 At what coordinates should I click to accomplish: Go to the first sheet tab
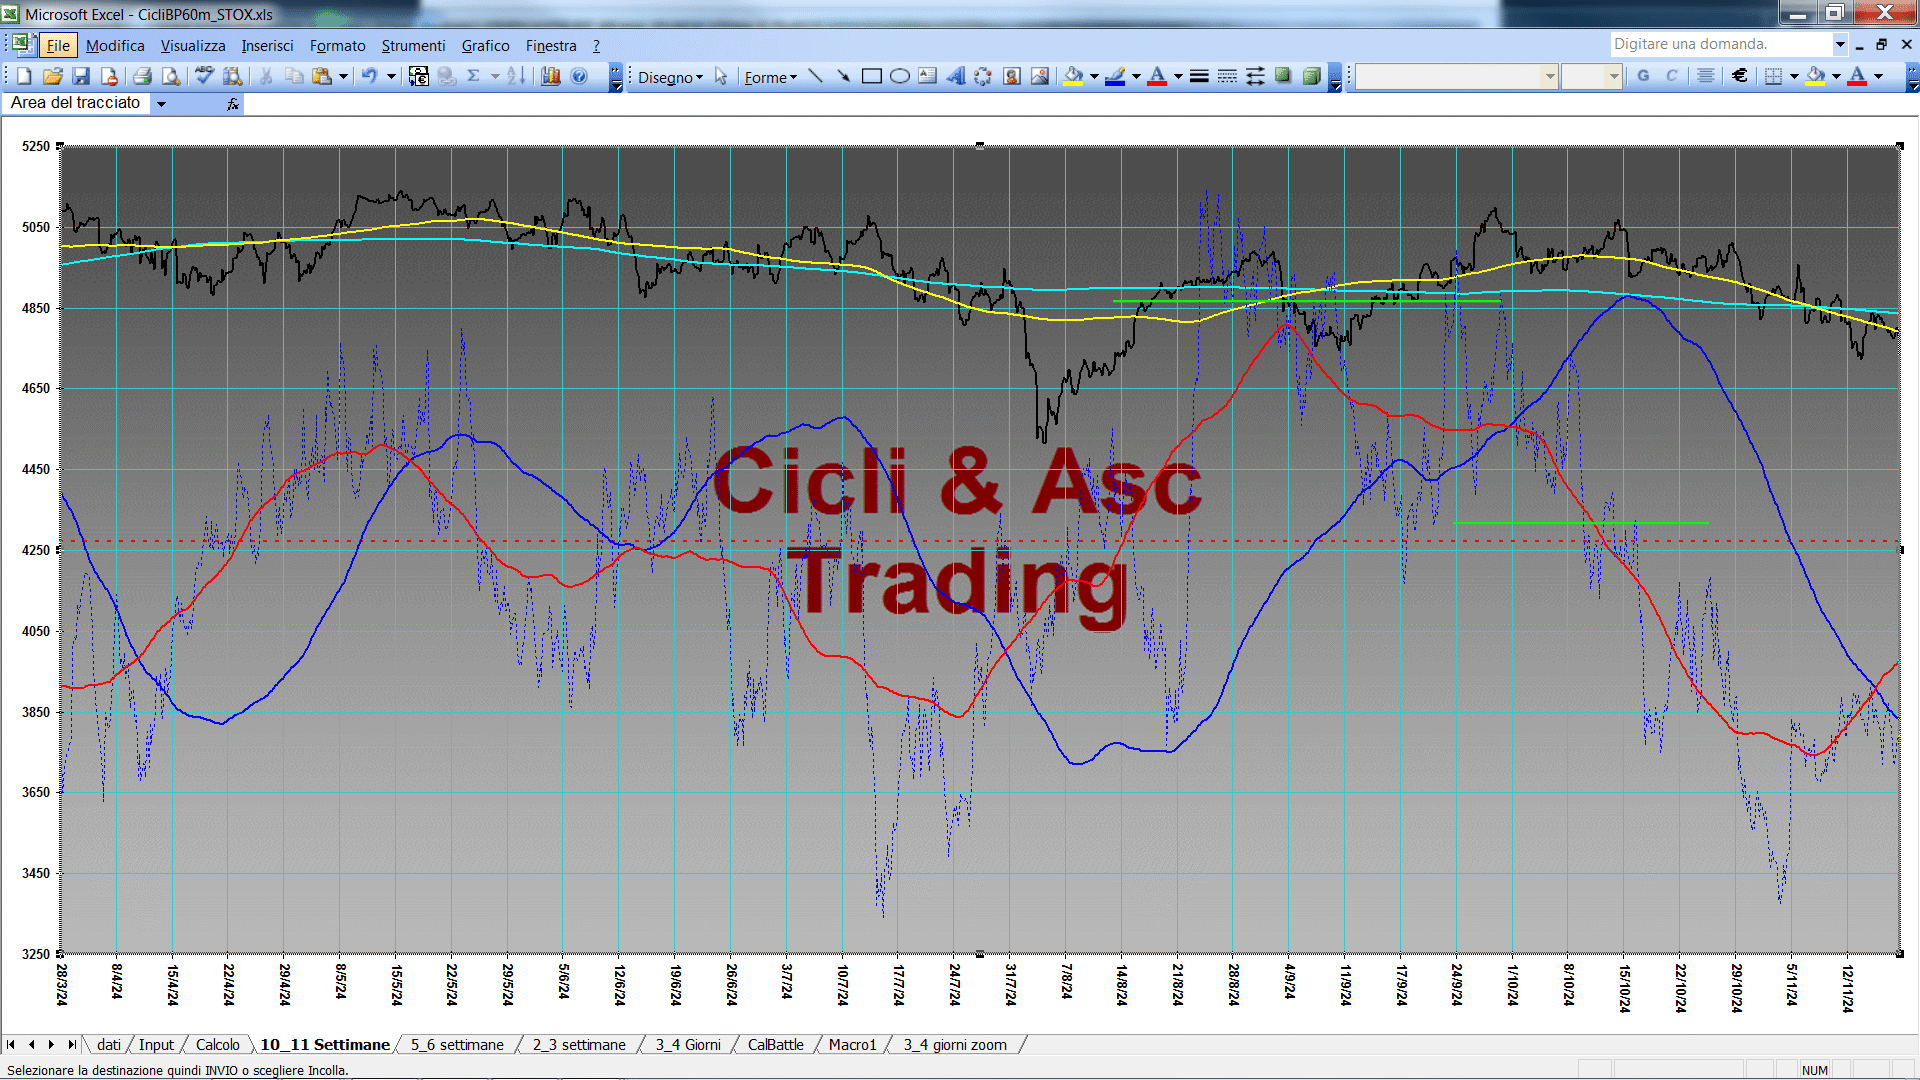pos(11,1044)
